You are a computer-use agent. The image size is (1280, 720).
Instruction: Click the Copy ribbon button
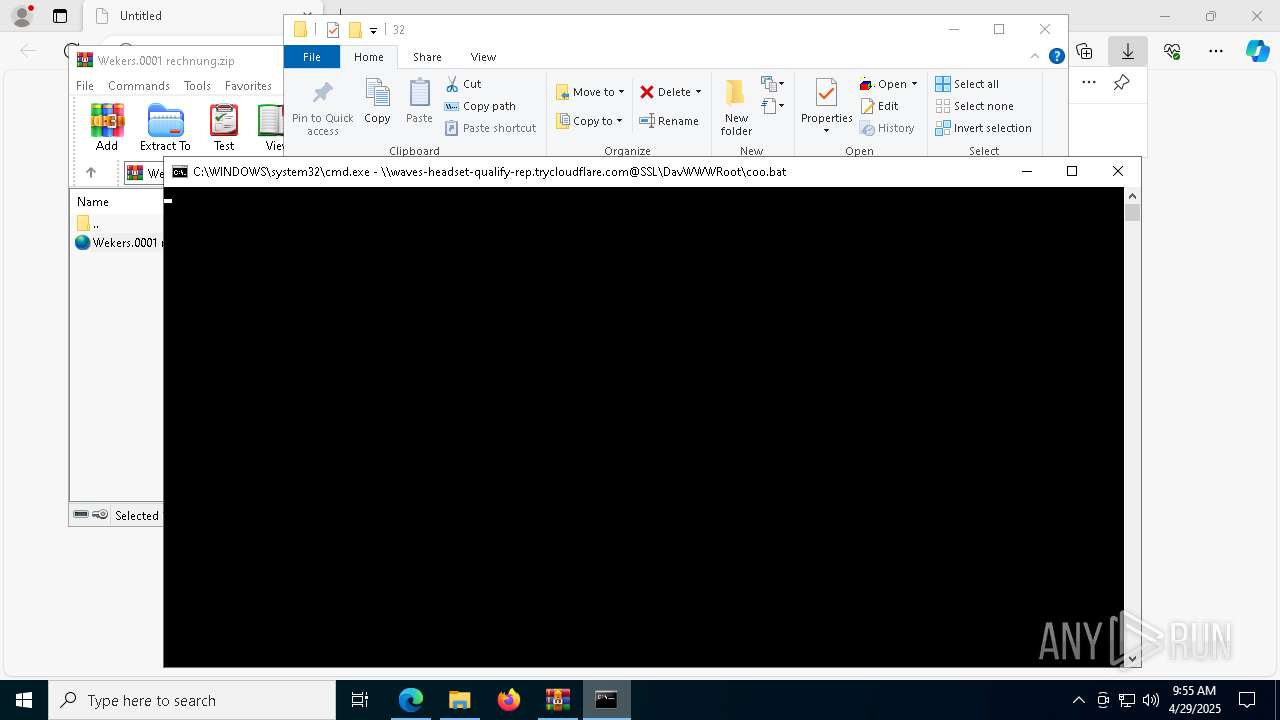click(x=377, y=102)
